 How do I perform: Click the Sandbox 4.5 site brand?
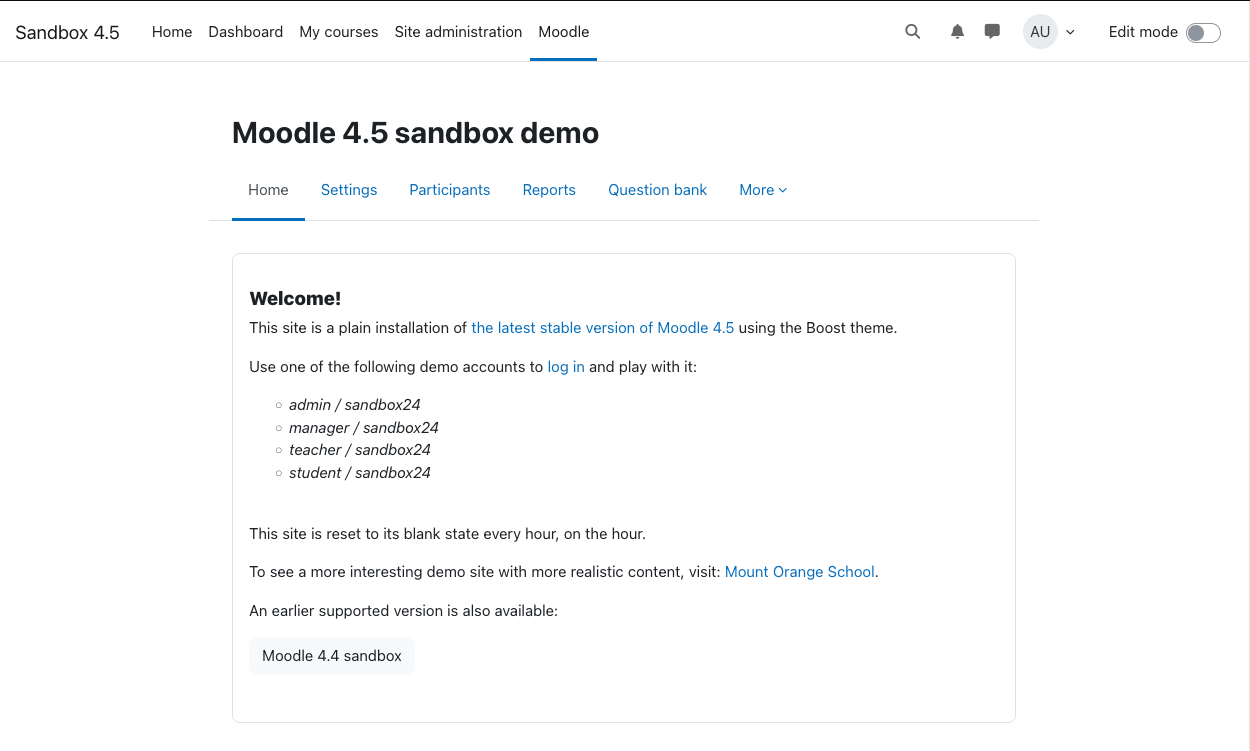click(67, 32)
